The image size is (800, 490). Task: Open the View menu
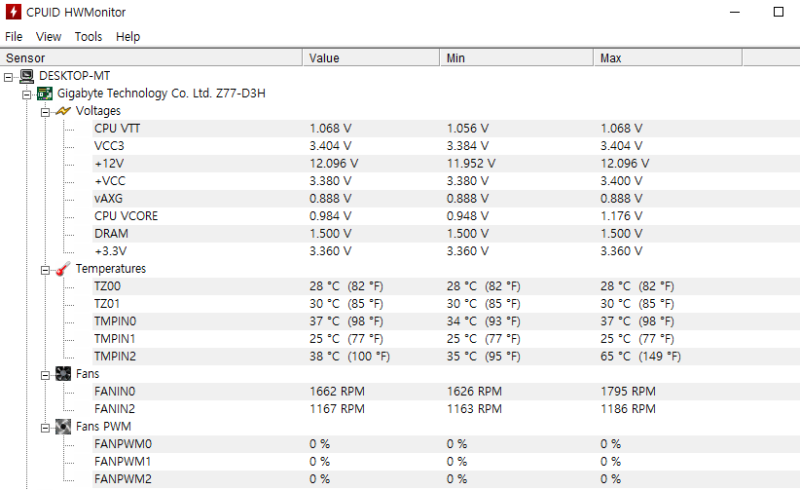pos(48,37)
